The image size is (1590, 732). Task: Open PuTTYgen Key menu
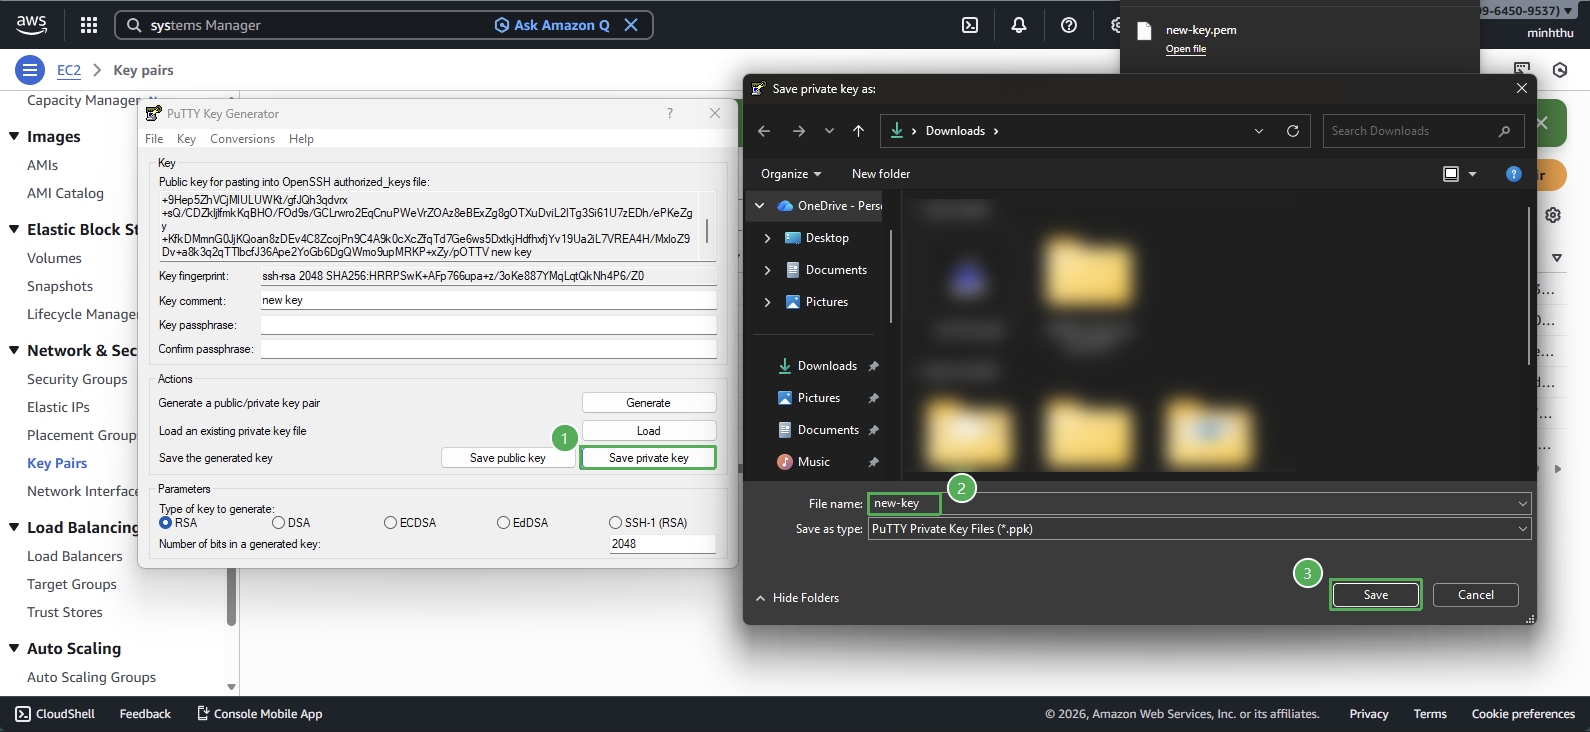tap(186, 139)
